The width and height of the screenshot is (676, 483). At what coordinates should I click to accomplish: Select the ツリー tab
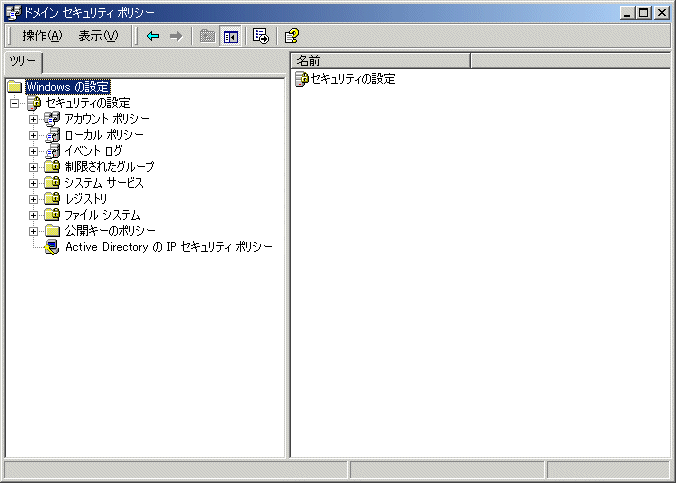(23, 62)
